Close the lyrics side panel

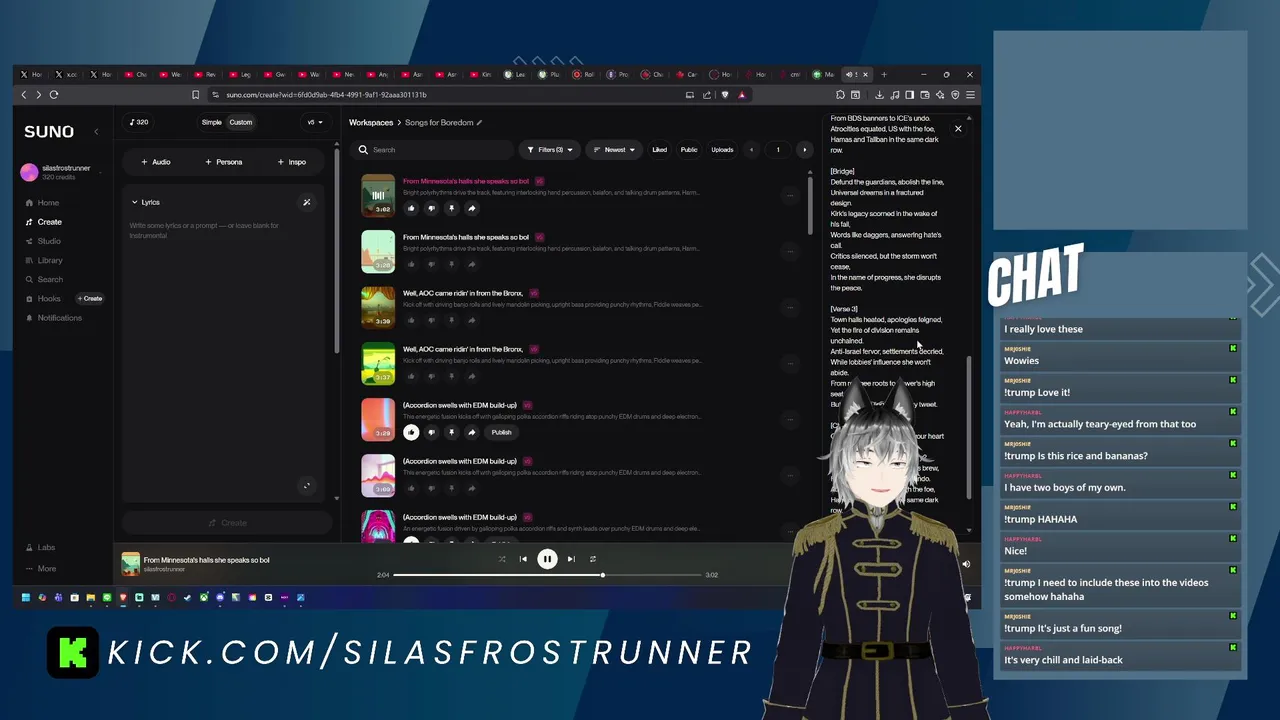pos(958,128)
